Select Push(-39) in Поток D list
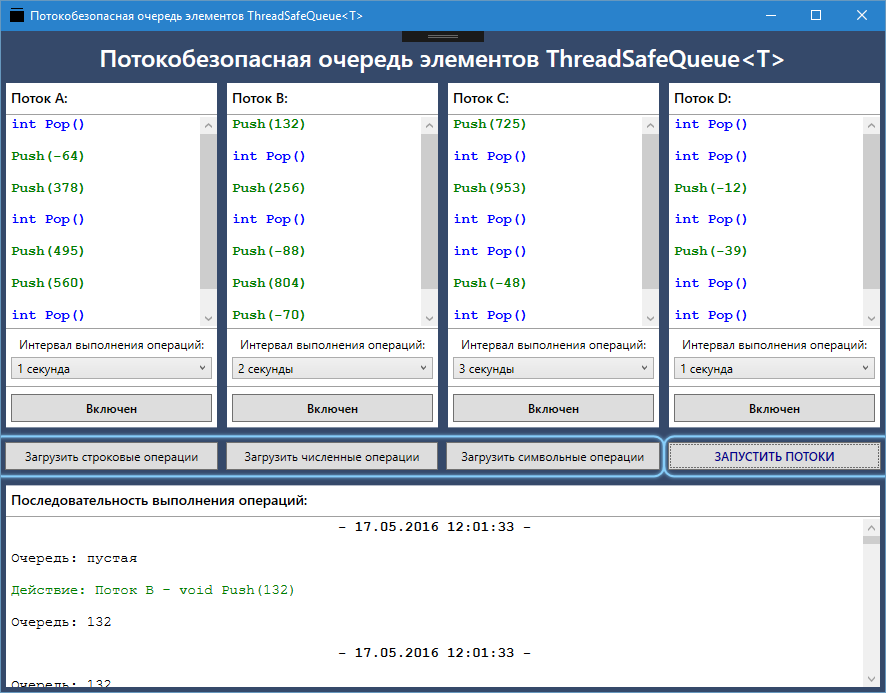 [x=711, y=250]
